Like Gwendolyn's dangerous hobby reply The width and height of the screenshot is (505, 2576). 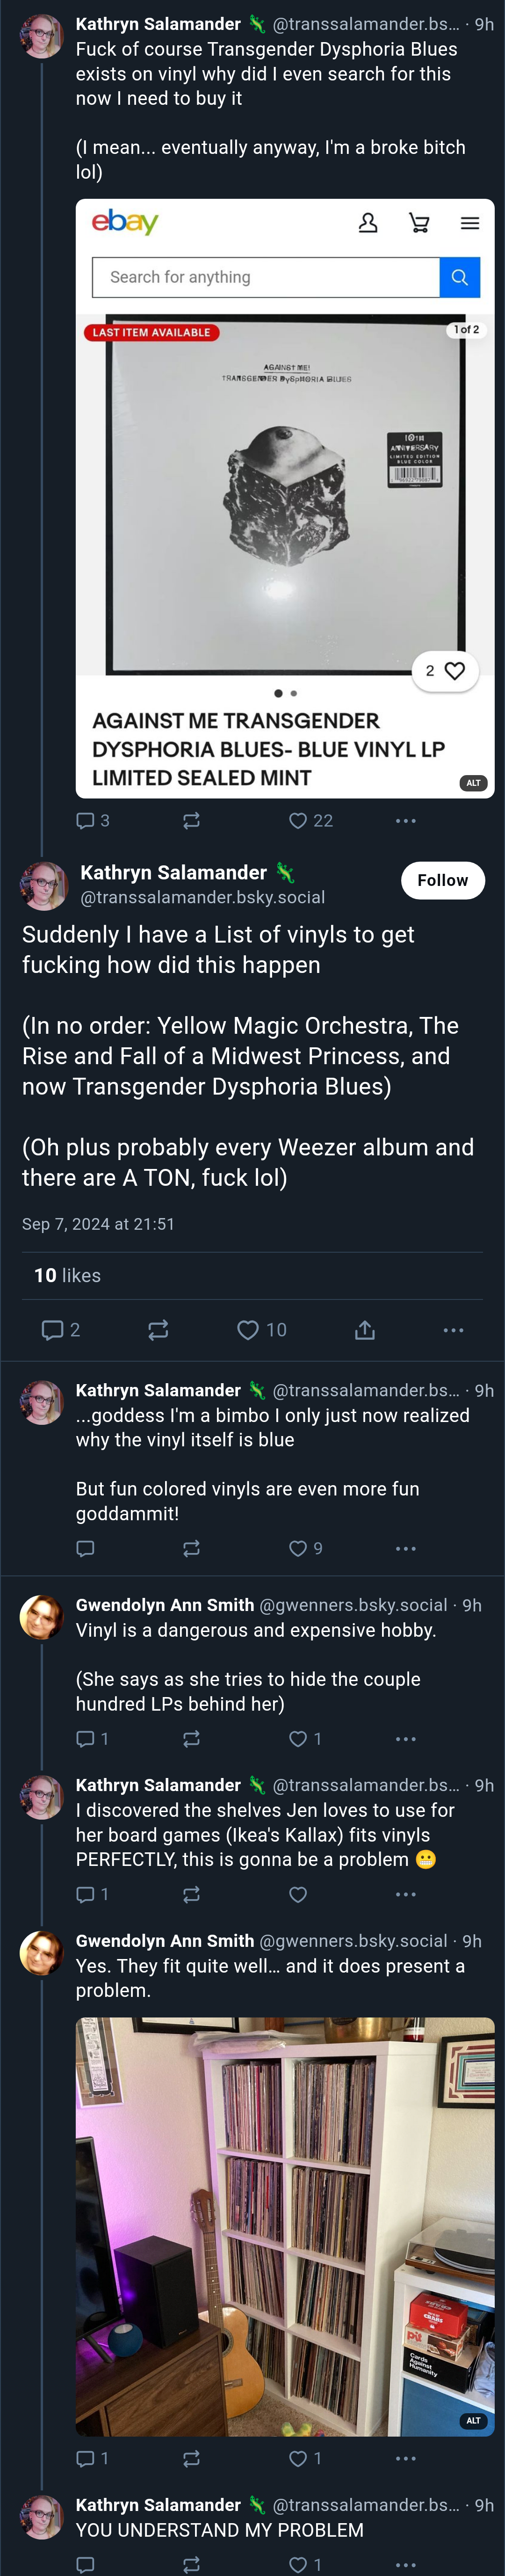point(305,1739)
